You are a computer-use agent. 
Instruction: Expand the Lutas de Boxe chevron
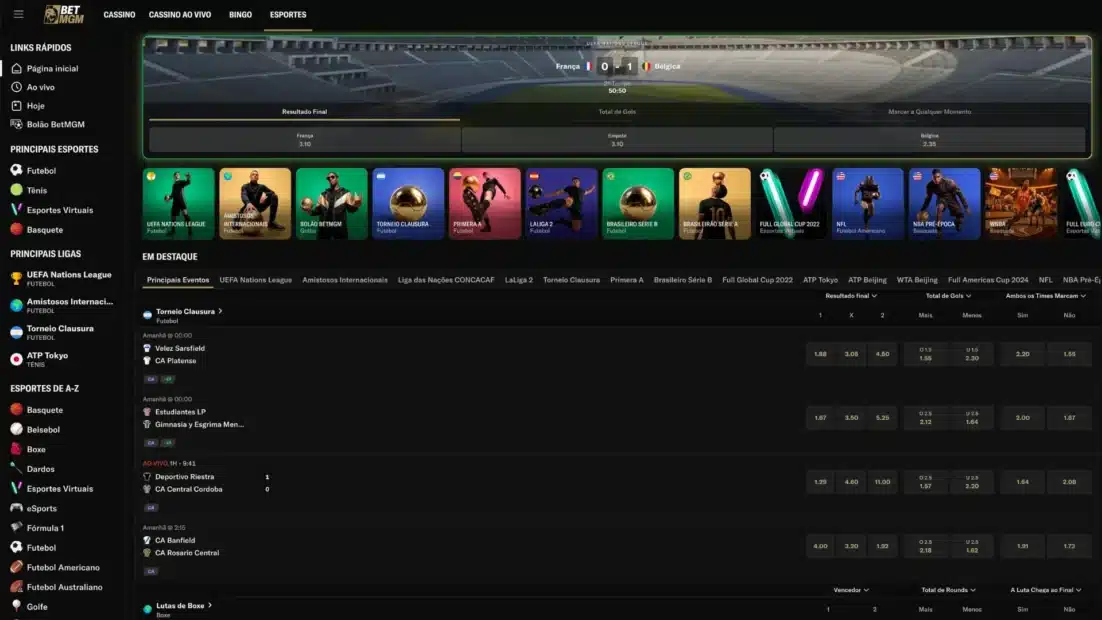tap(209, 605)
